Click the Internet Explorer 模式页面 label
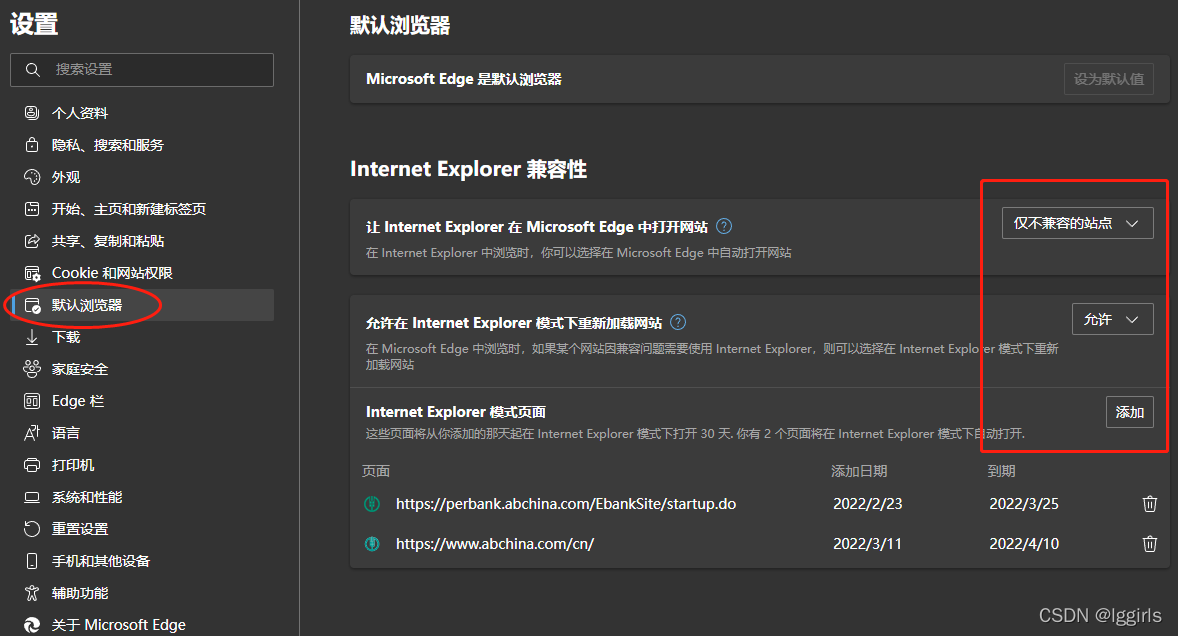The image size is (1178, 636). click(x=455, y=411)
